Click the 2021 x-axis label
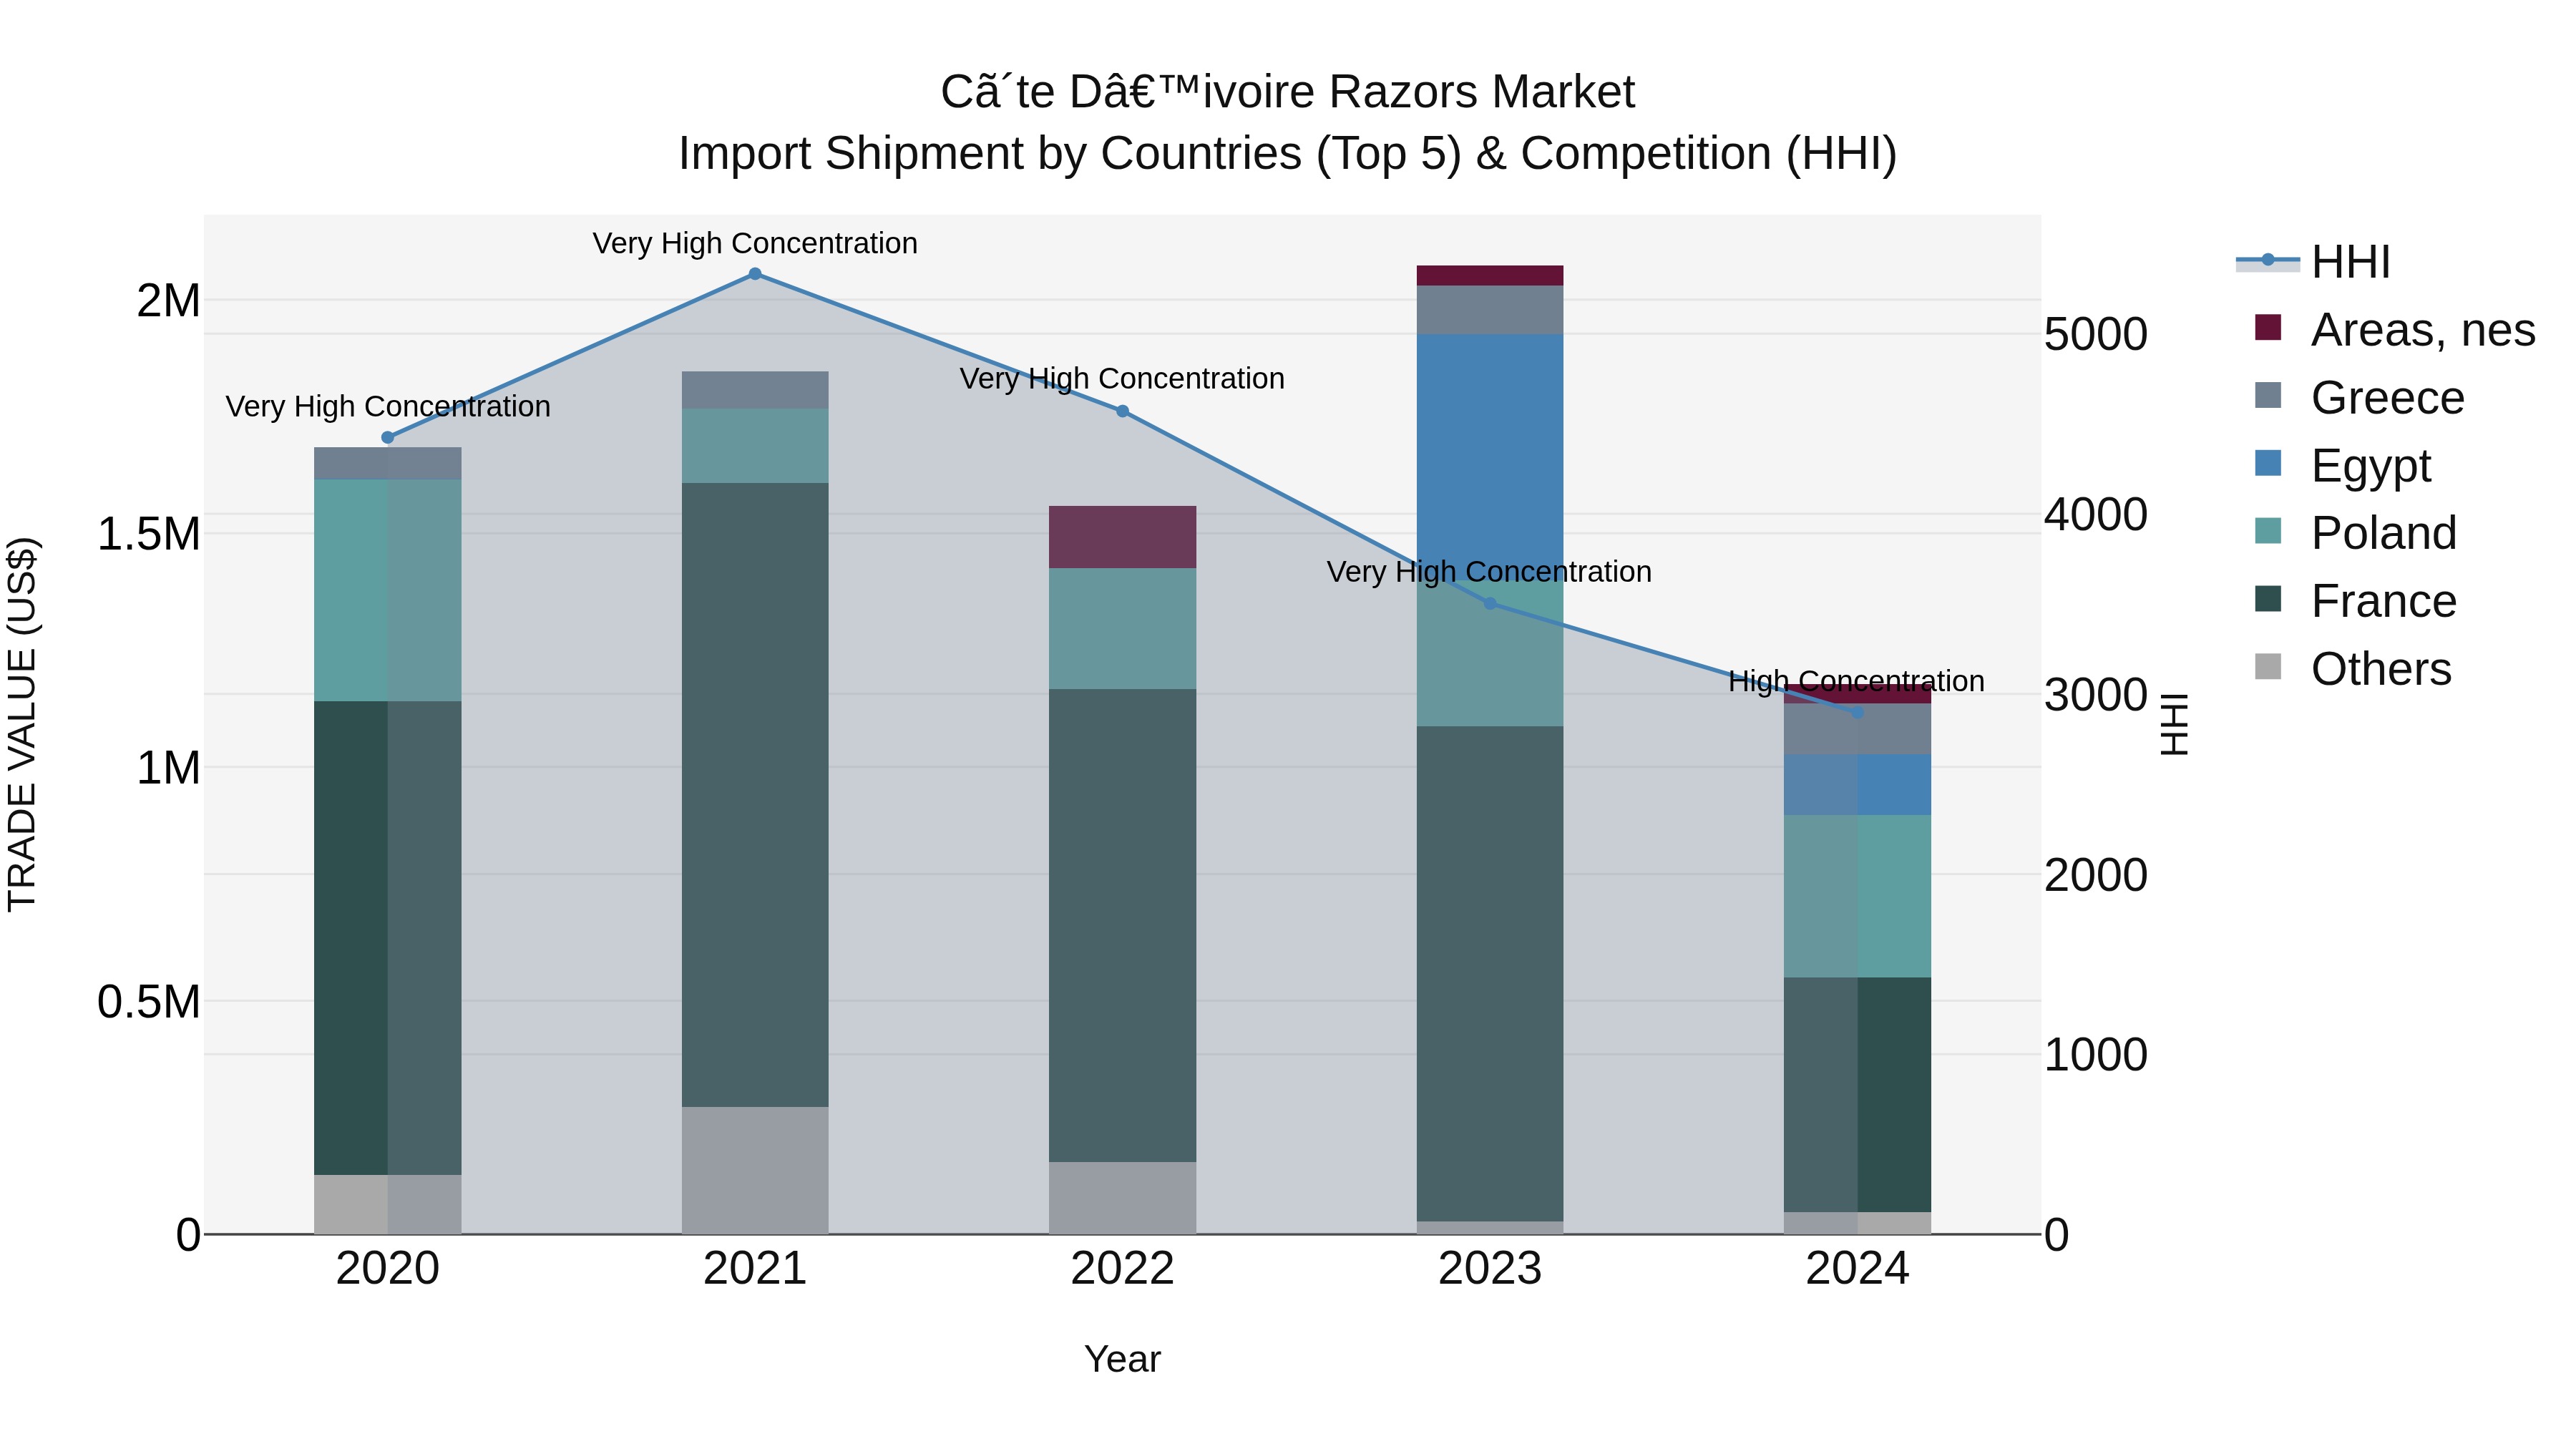The height and width of the screenshot is (1449, 2576). [755, 1269]
